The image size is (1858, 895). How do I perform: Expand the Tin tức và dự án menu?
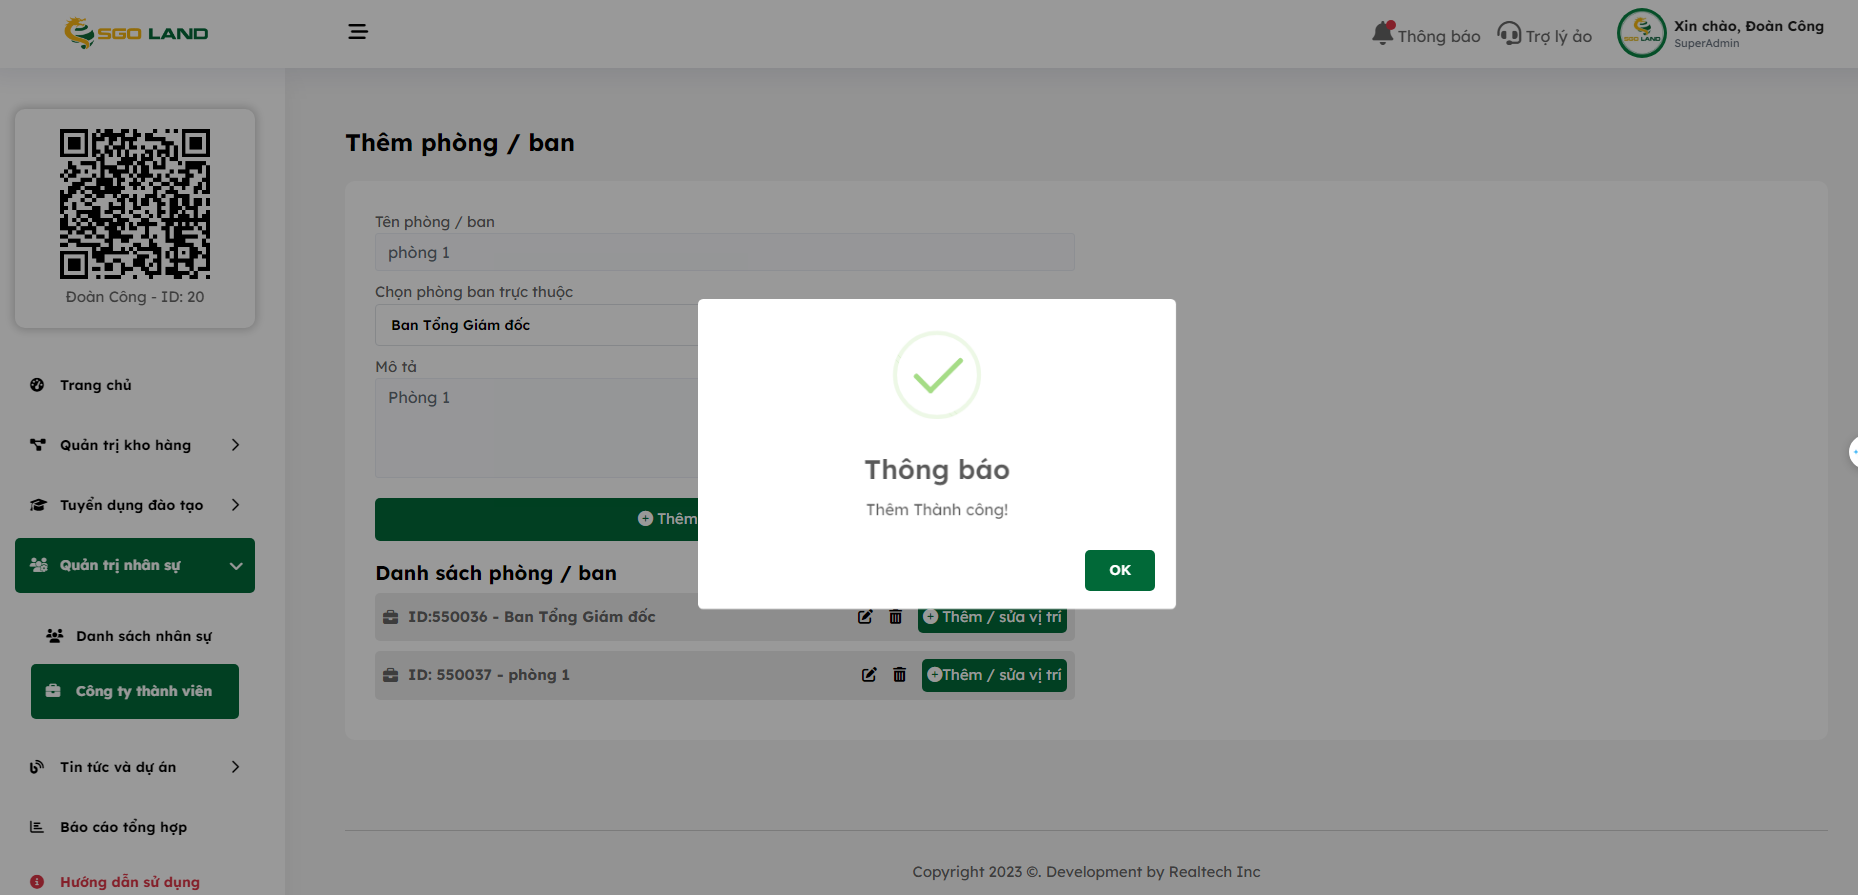[x=135, y=767]
